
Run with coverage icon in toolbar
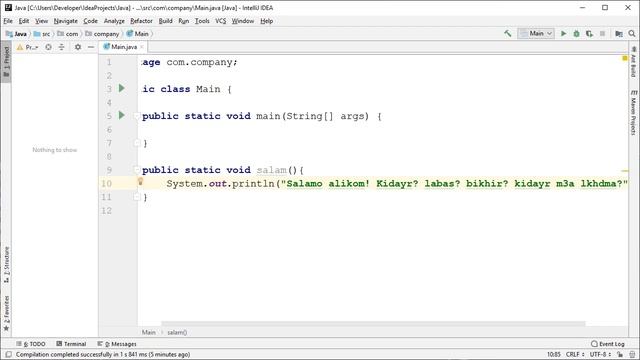pos(589,33)
